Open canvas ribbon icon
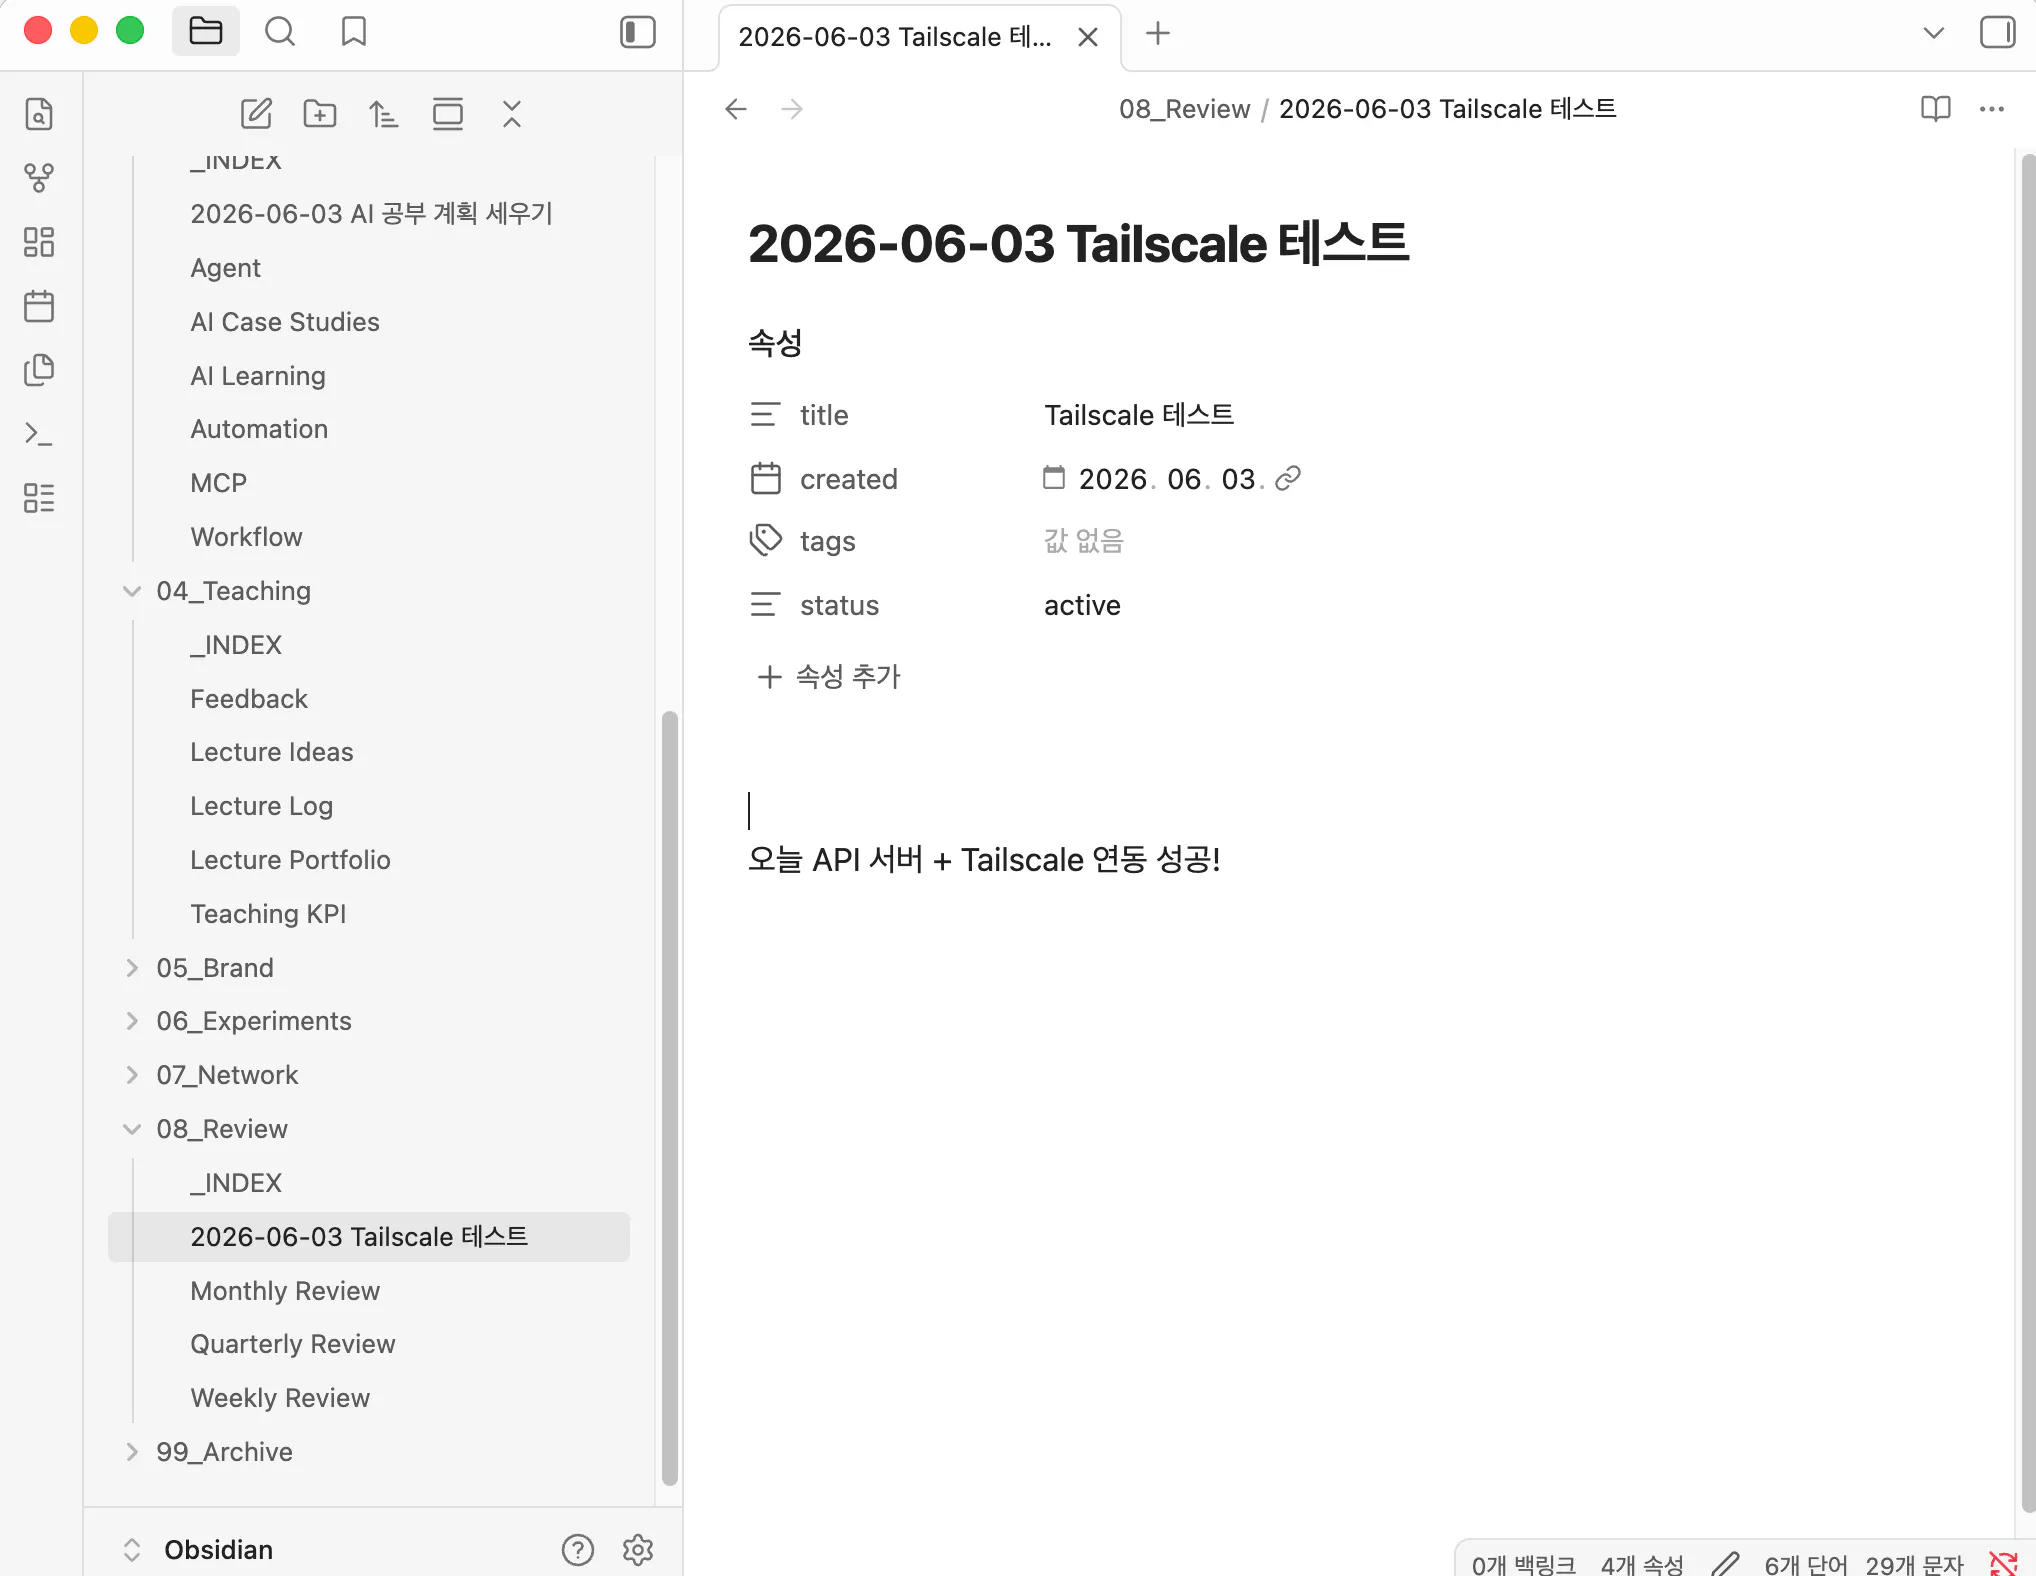 [39, 242]
